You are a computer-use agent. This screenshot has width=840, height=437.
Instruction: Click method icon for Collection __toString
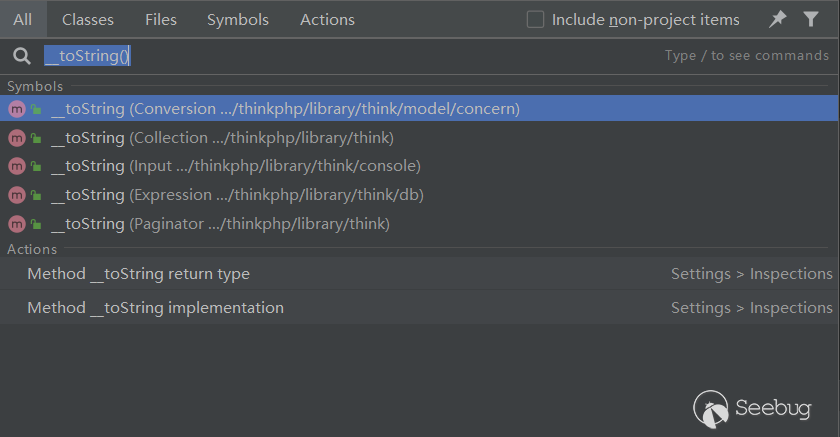tap(16, 138)
